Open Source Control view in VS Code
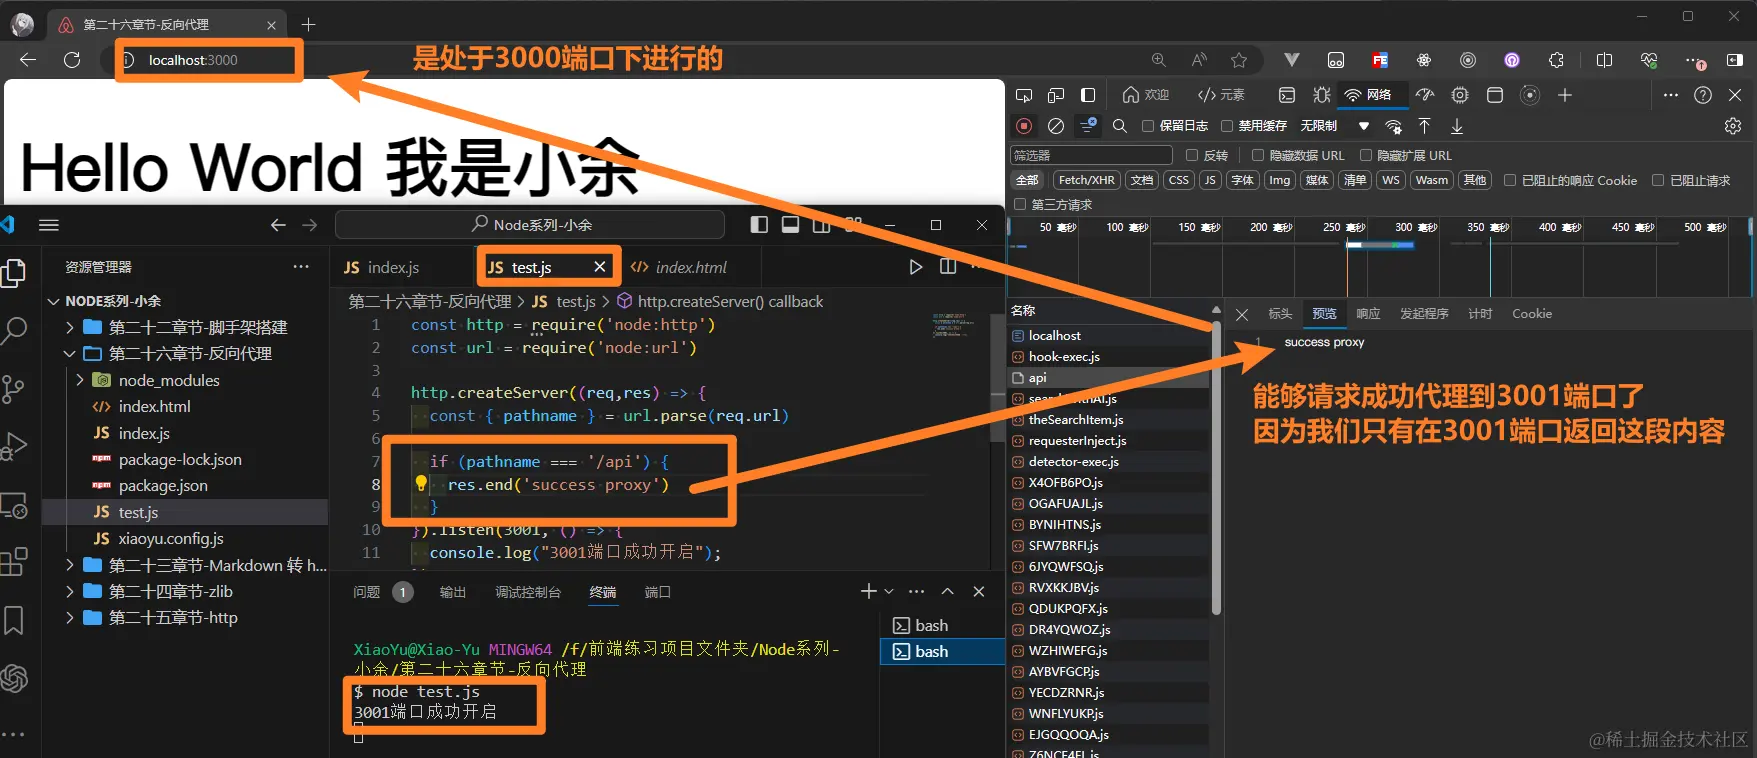This screenshot has width=1757, height=758. pyautogui.click(x=14, y=388)
